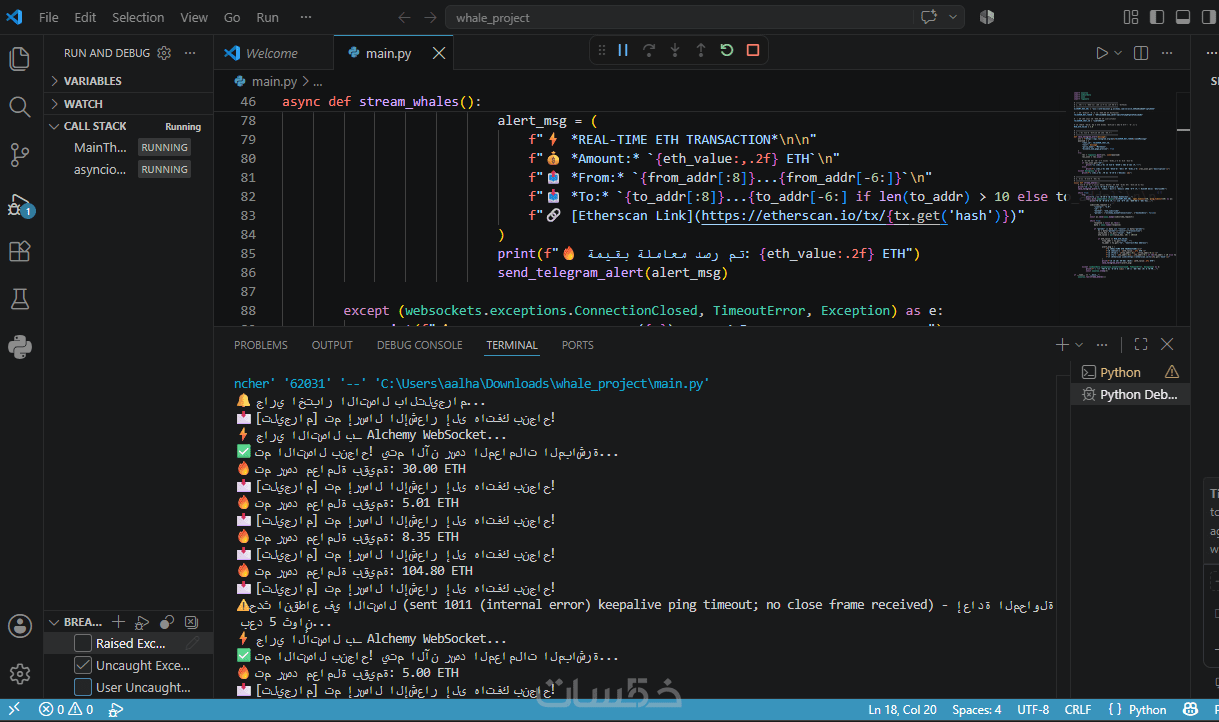Edit condition for Raised Exceptions breakpoint
This screenshot has width=1219, height=722.
point(193,644)
